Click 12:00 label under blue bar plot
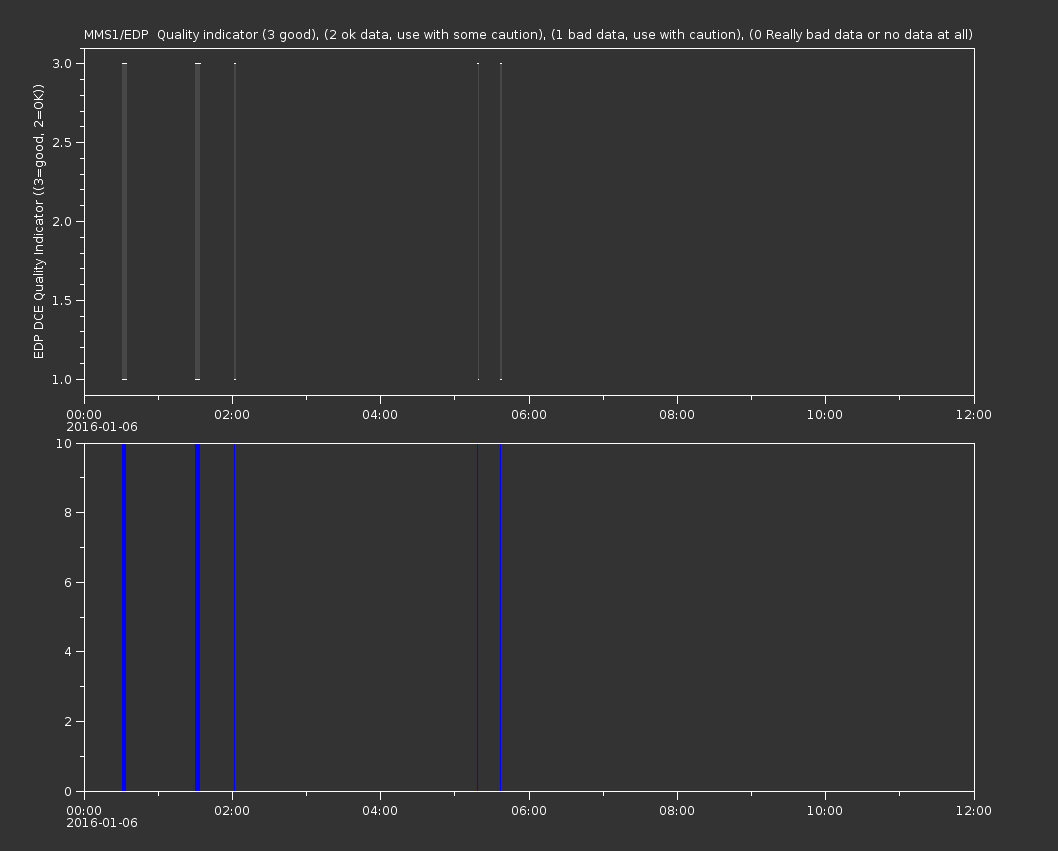This screenshot has width=1058, height=851. pyautogui.click(x=974, y=811)
